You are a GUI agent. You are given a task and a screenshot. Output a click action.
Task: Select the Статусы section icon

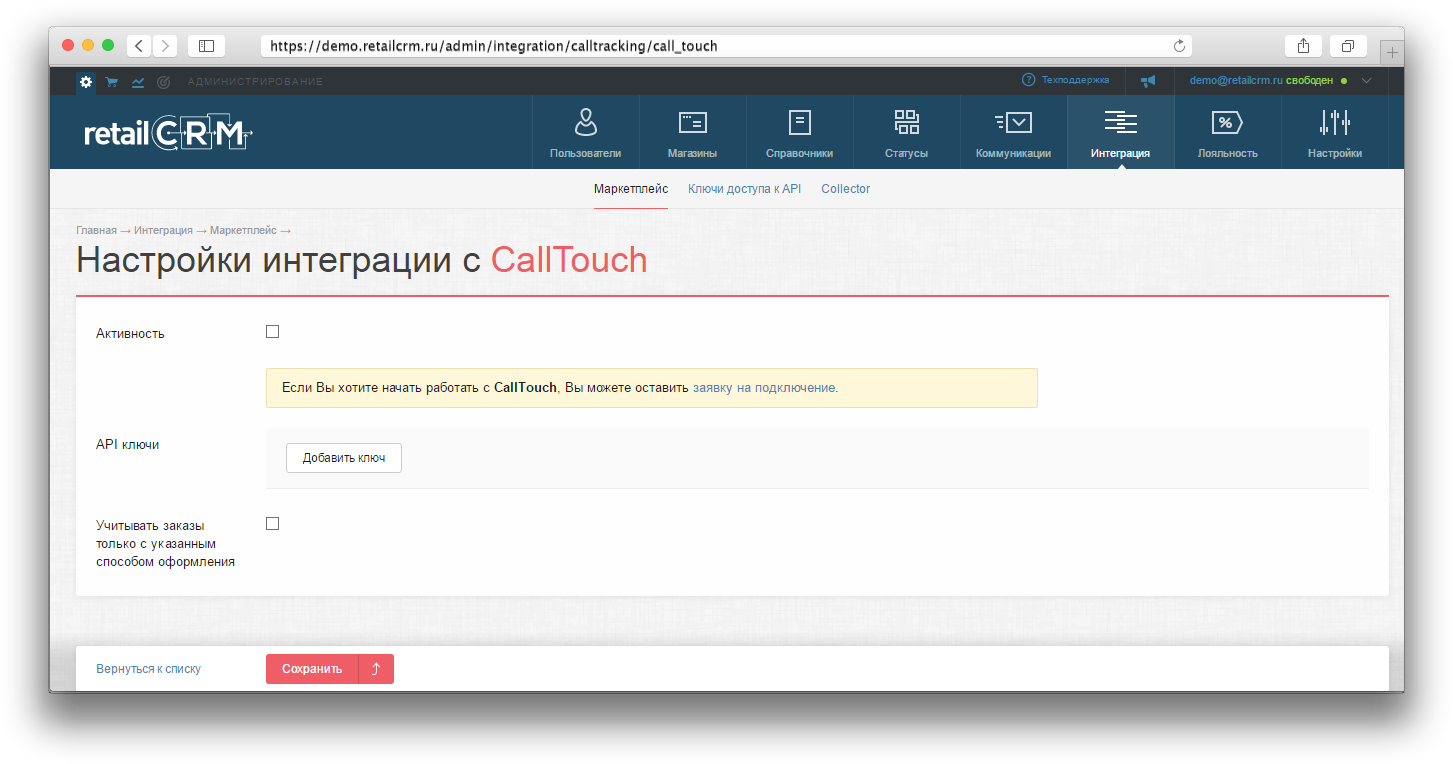pyautogui.click(x=906, y=122)
